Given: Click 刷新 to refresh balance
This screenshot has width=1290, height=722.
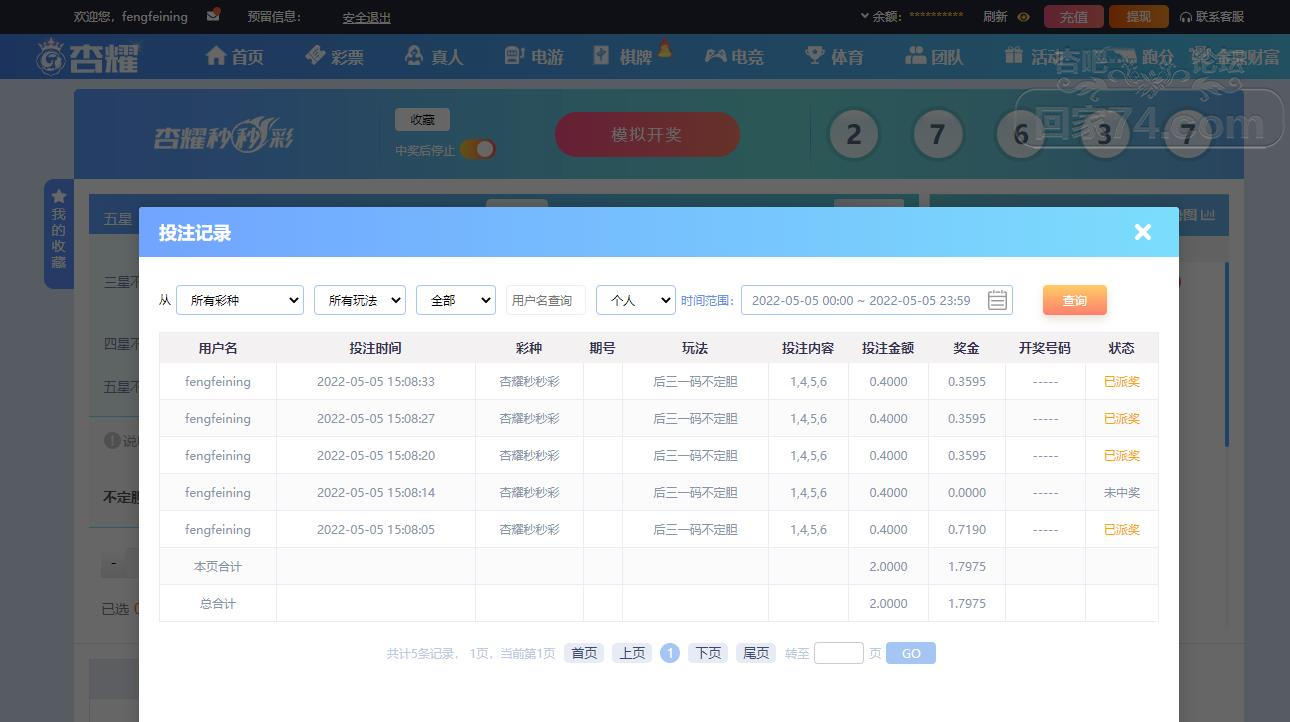Looking at the screenshot, I should (x=995, y=17).
